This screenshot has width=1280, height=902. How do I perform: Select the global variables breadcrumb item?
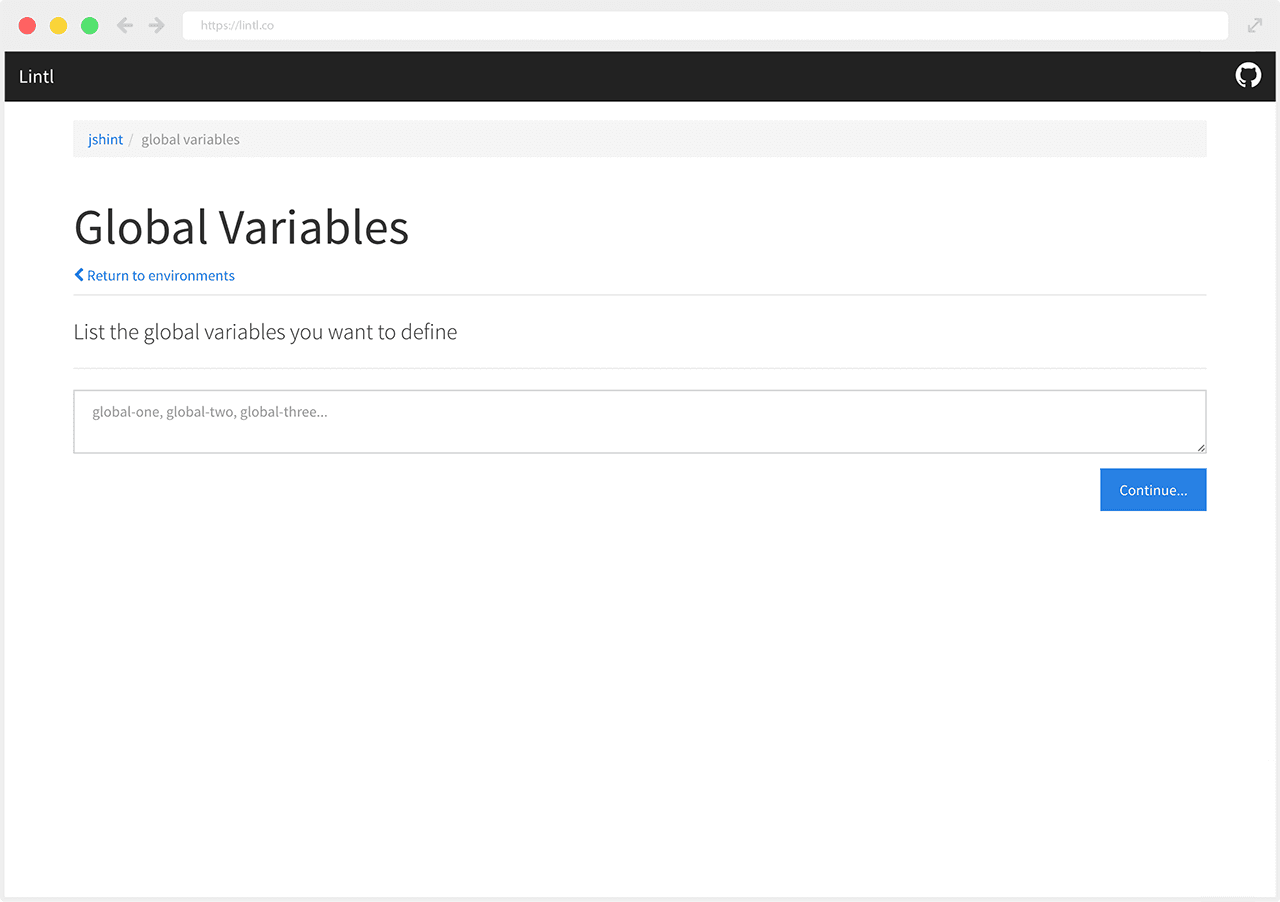point(190,139)
